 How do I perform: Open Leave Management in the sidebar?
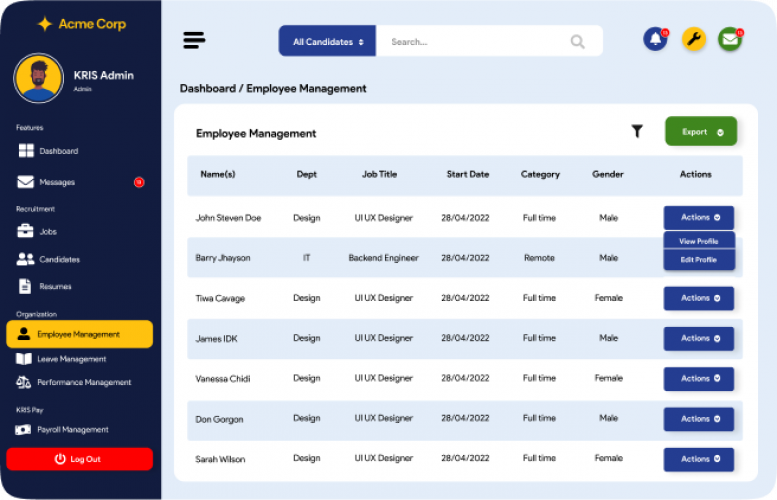point(71,359)
